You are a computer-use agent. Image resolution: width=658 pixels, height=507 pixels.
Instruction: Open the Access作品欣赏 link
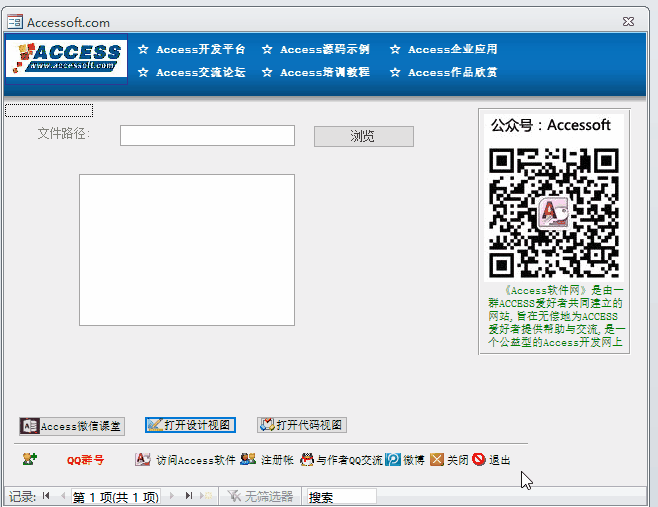pyautogui.click(x=453, y=73)
